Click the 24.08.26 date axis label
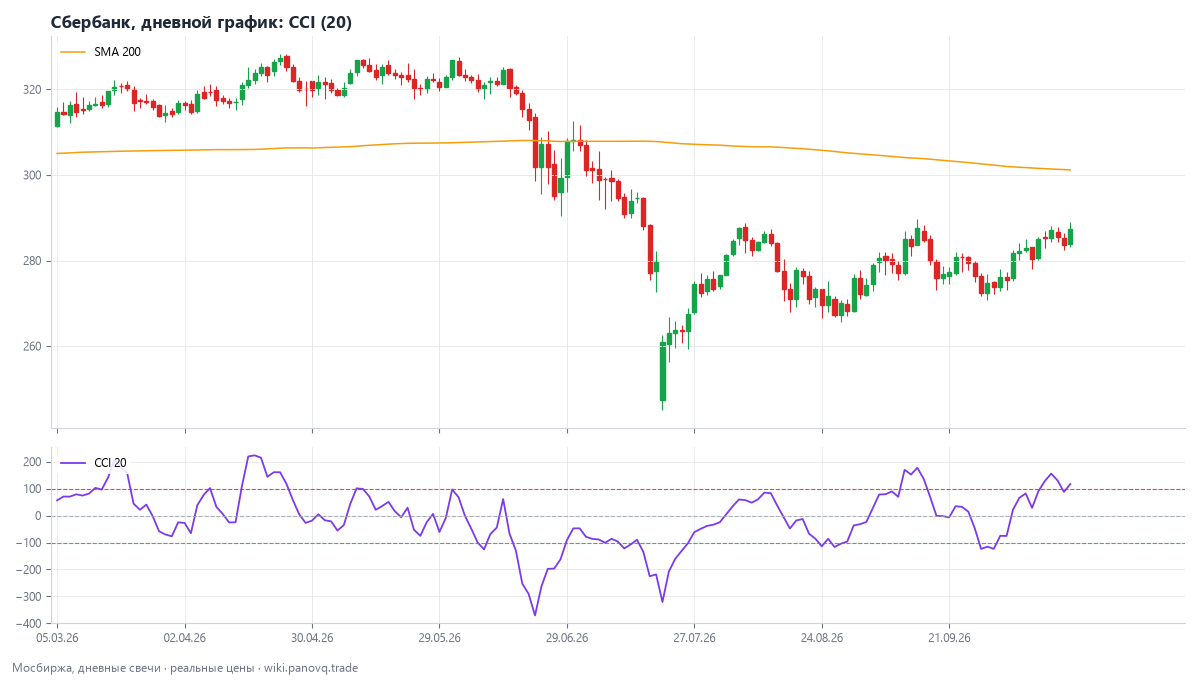Image resolution: width=1200 pixels, height=680 pixels. [x=822, y=637]
